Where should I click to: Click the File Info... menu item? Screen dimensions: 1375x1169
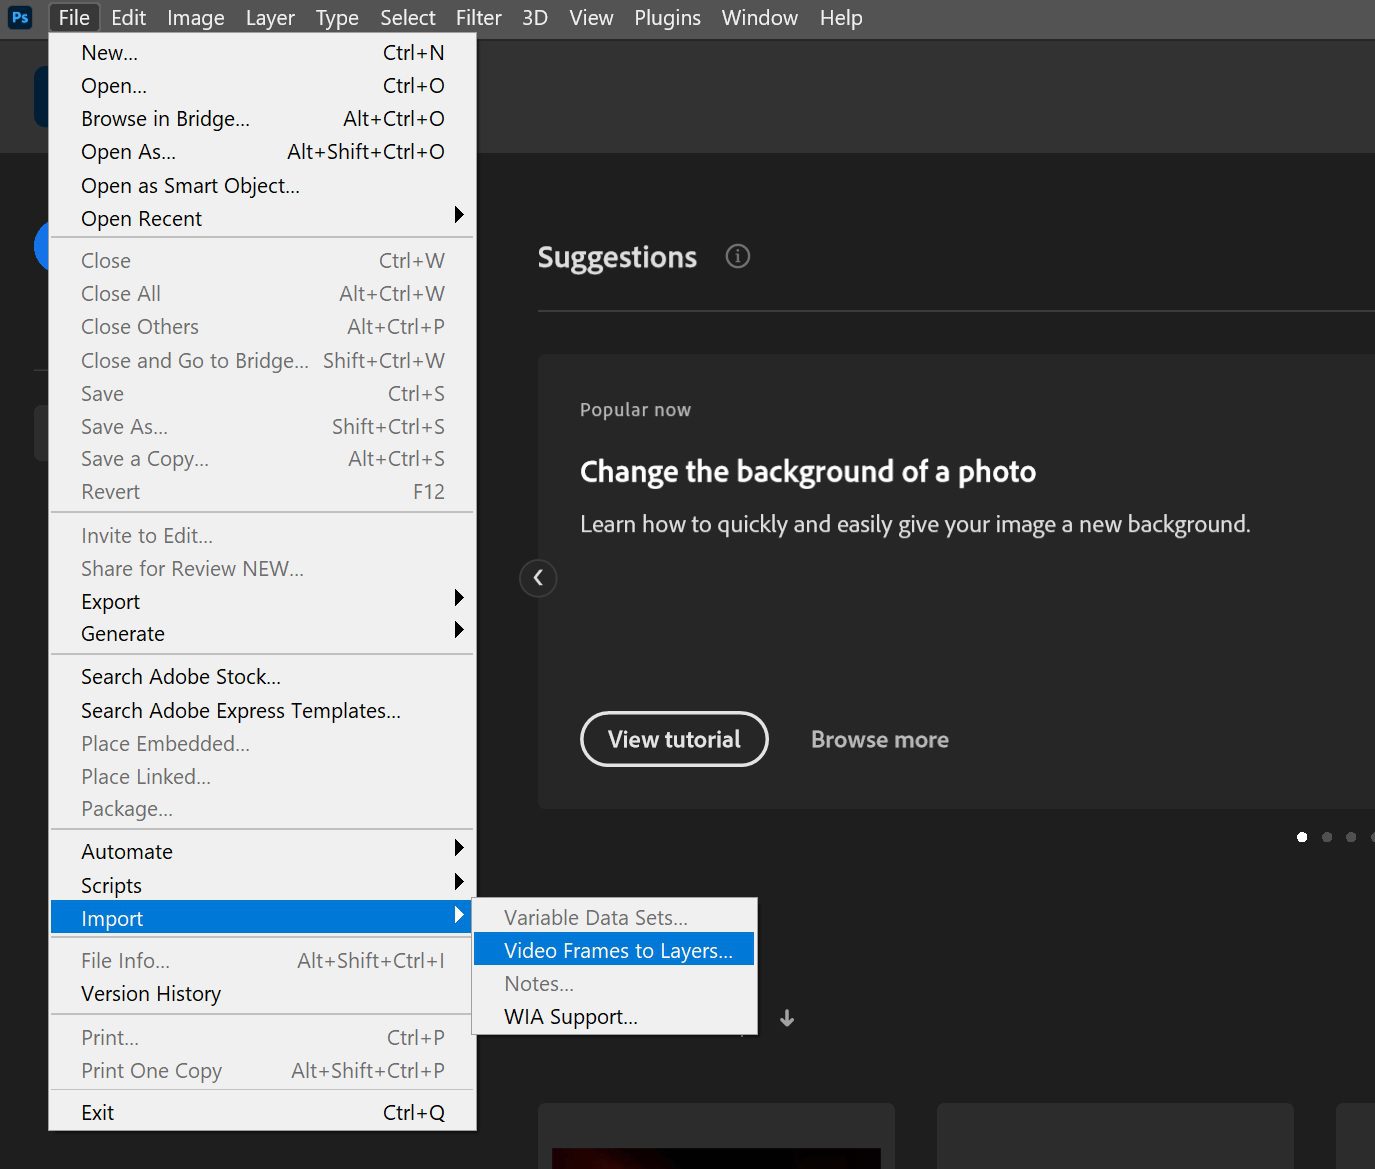pyautogui.click(x=262, y=960)
